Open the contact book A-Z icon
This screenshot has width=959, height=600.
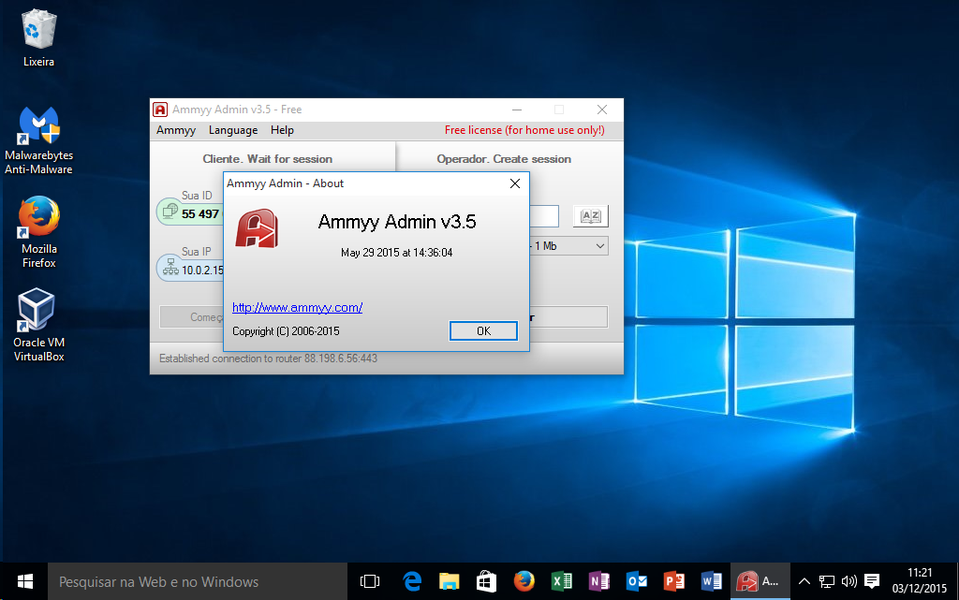(x=590, y=216)
